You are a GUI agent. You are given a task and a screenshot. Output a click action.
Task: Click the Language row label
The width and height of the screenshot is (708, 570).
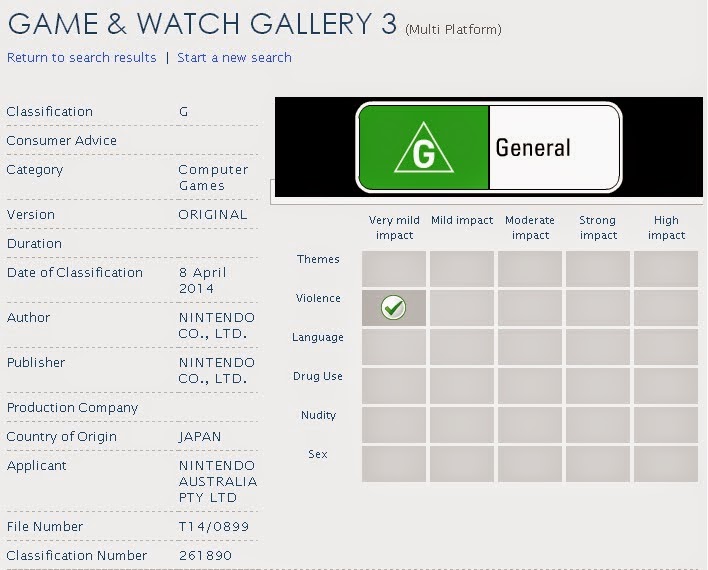click(x=318, y=337)
